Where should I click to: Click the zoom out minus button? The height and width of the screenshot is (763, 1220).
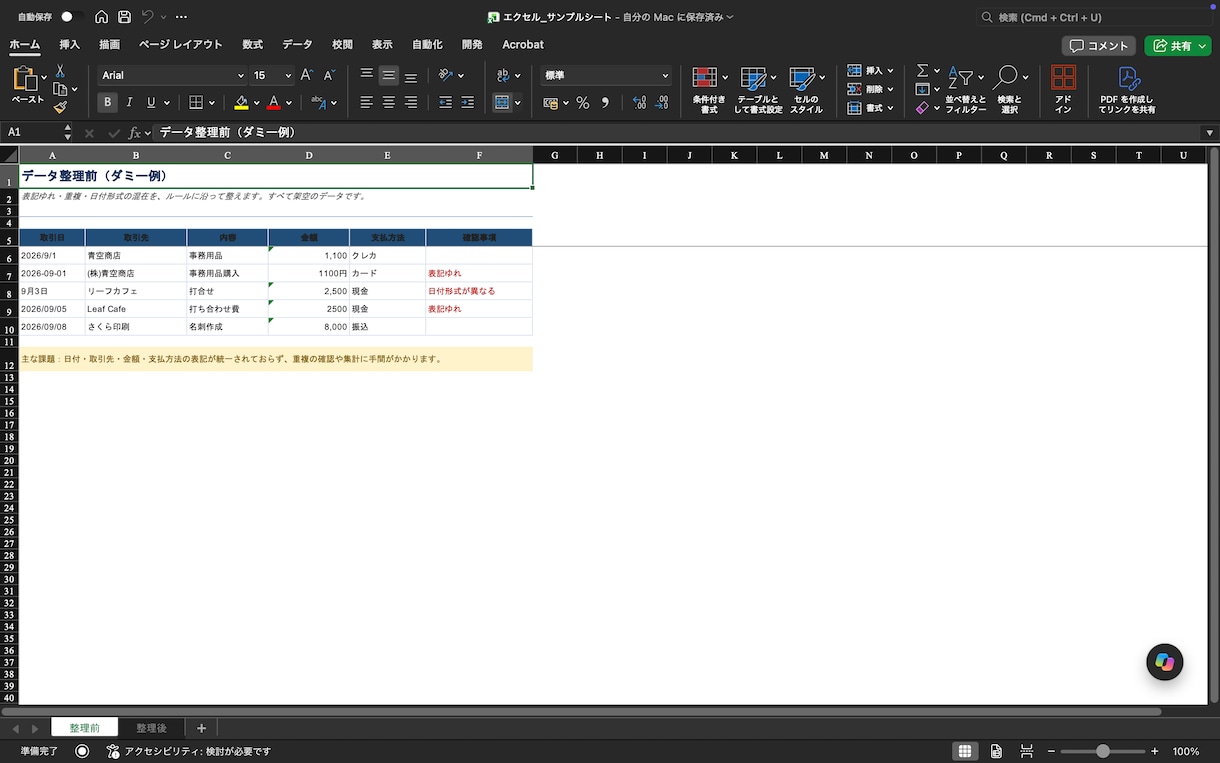(x=1051, y=751)
